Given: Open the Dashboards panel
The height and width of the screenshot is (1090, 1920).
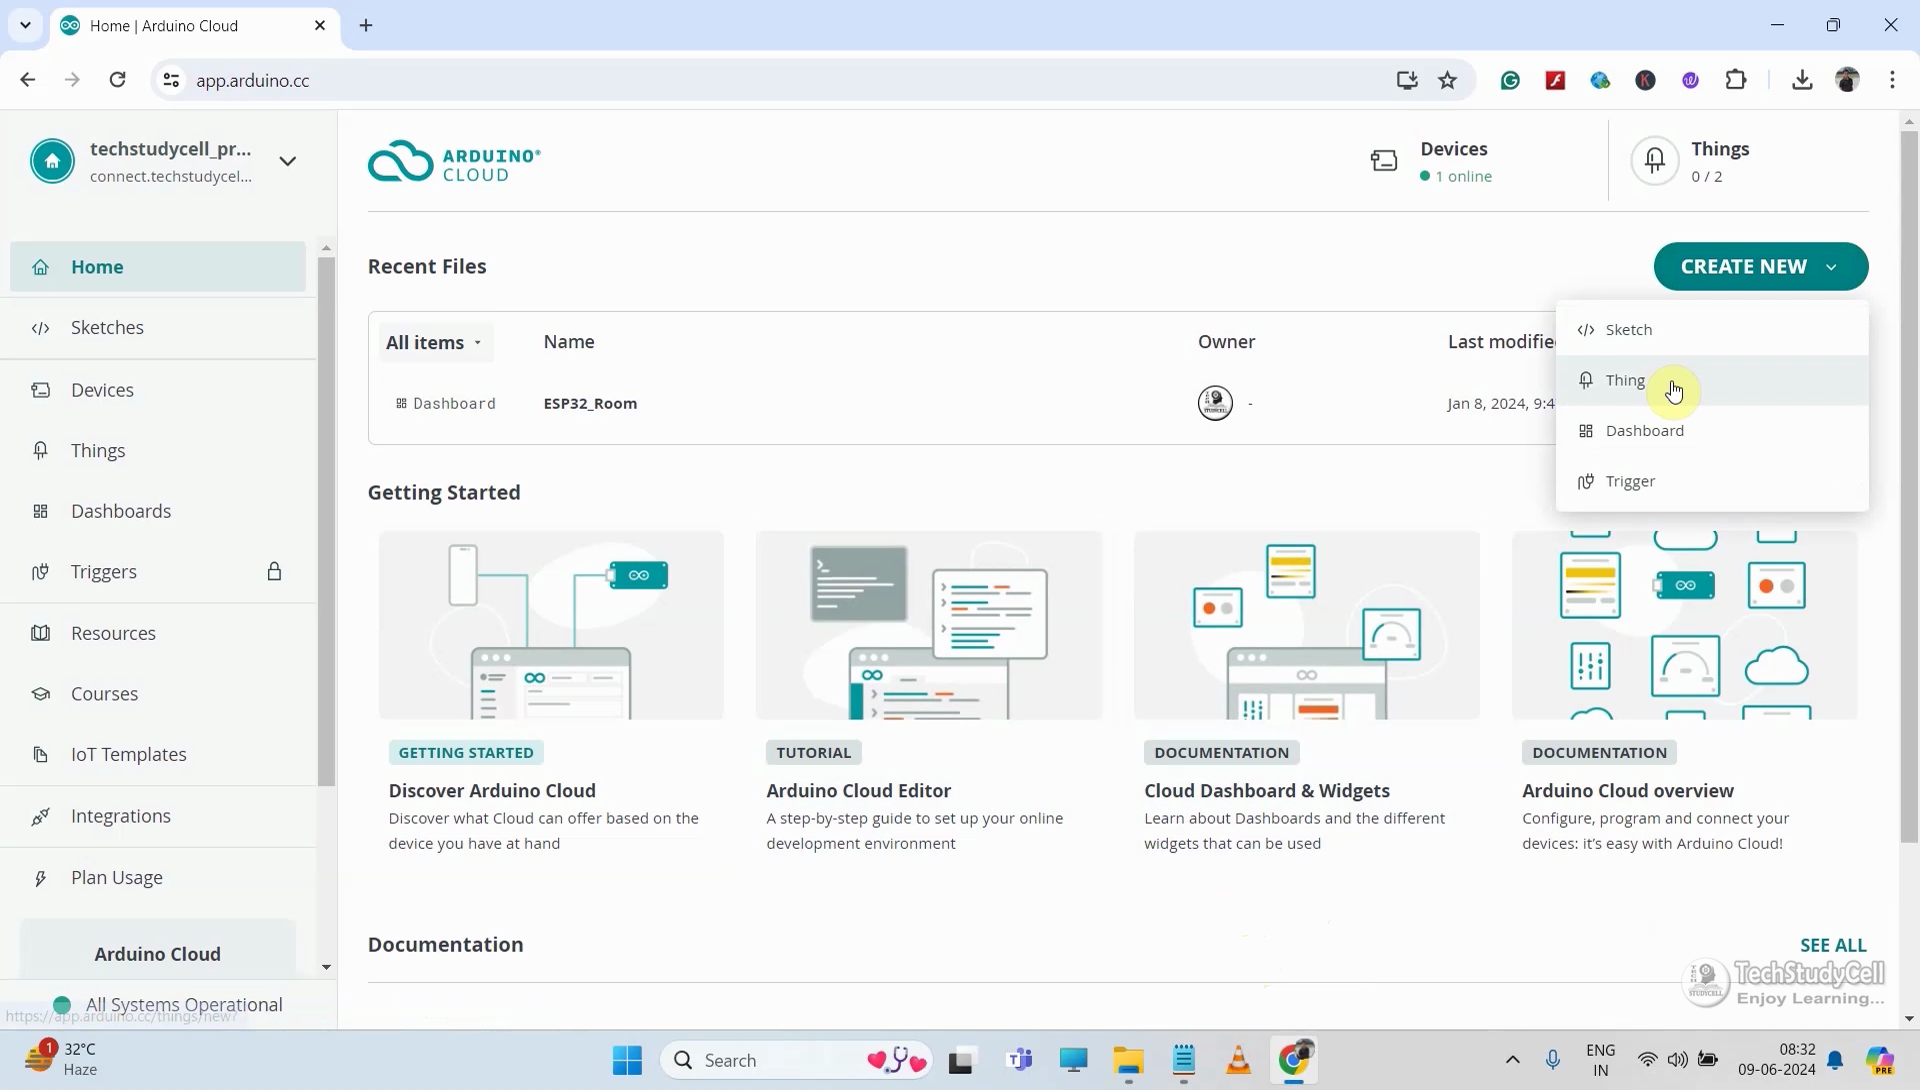Looking at the screenshot, I should coord(121,511).
